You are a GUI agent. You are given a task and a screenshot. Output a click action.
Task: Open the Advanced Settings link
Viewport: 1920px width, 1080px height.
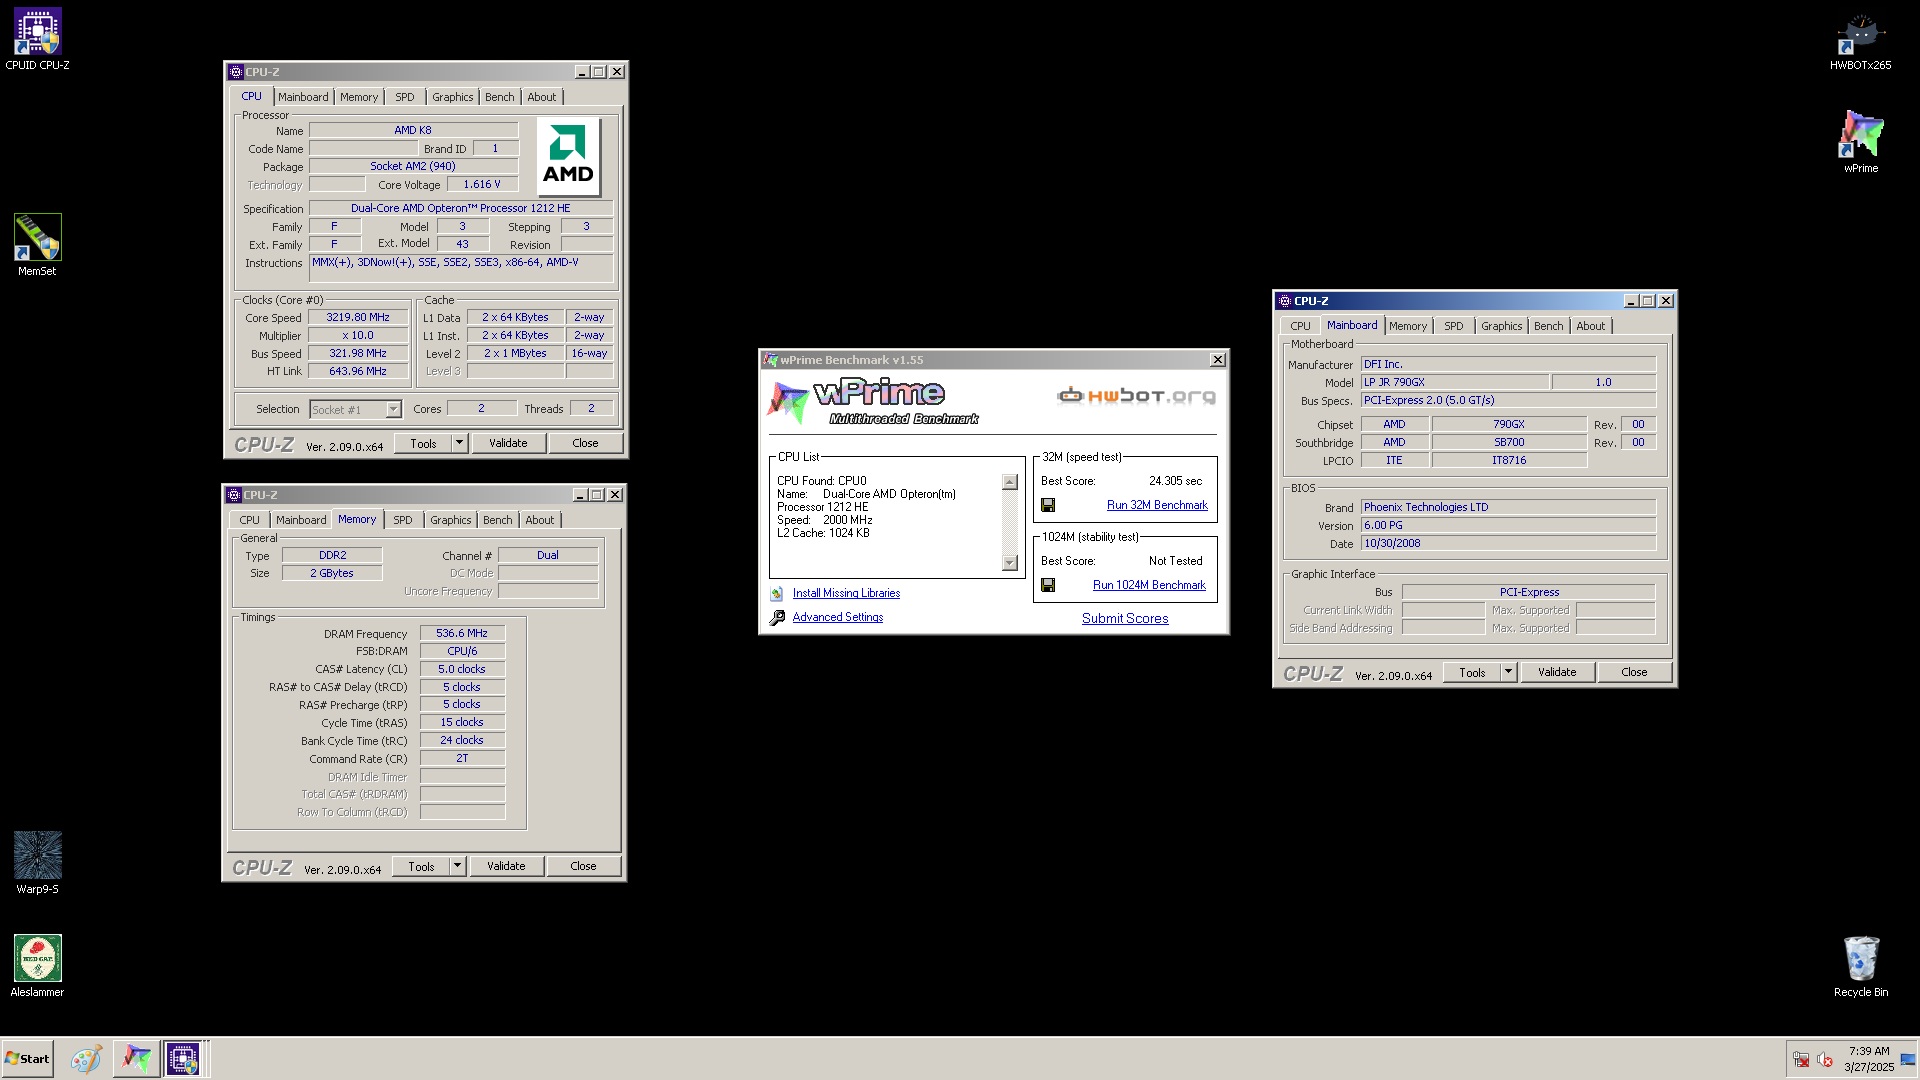(x=838, y=617)
